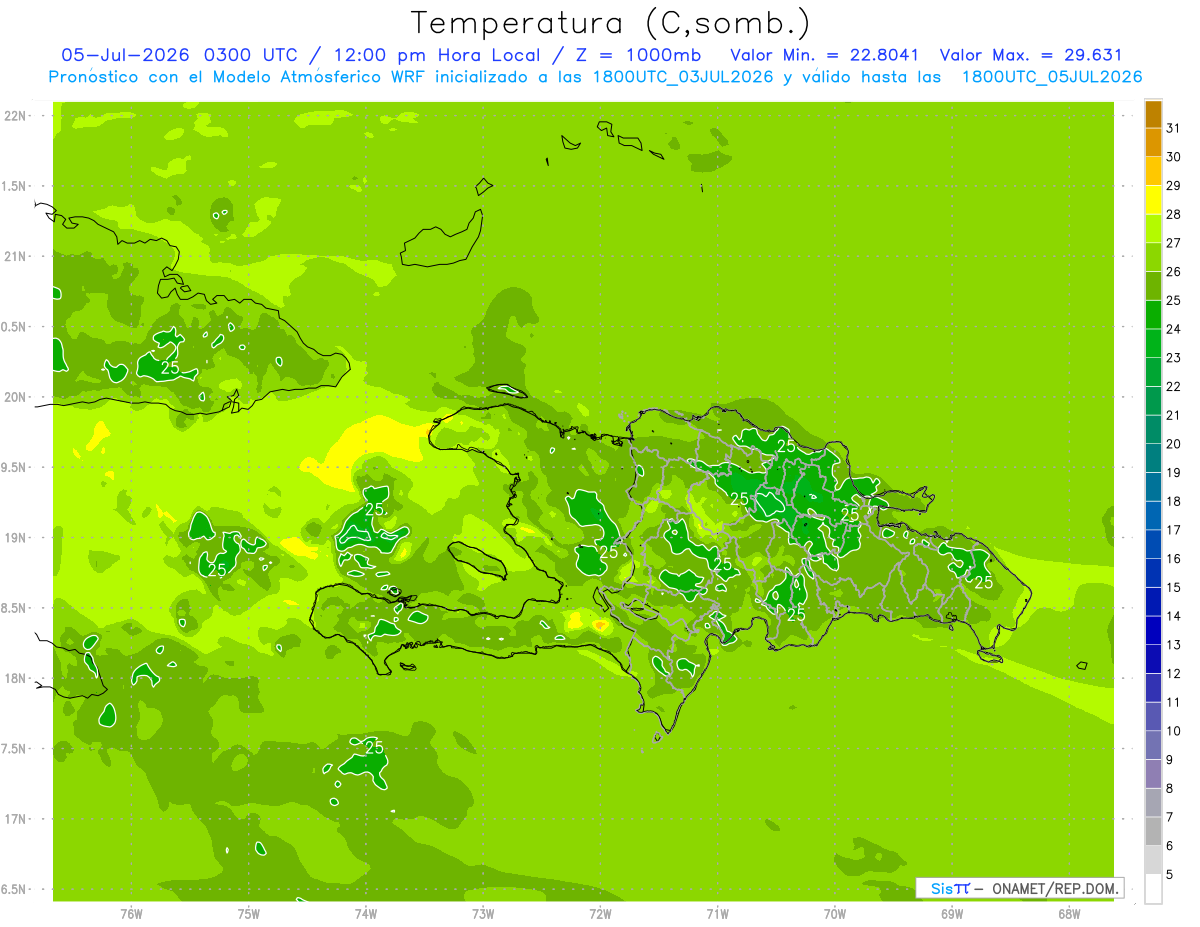1200x927 pixels.
Task: Click the longitude axis label 69W
Action: click(x=952, y=913)
